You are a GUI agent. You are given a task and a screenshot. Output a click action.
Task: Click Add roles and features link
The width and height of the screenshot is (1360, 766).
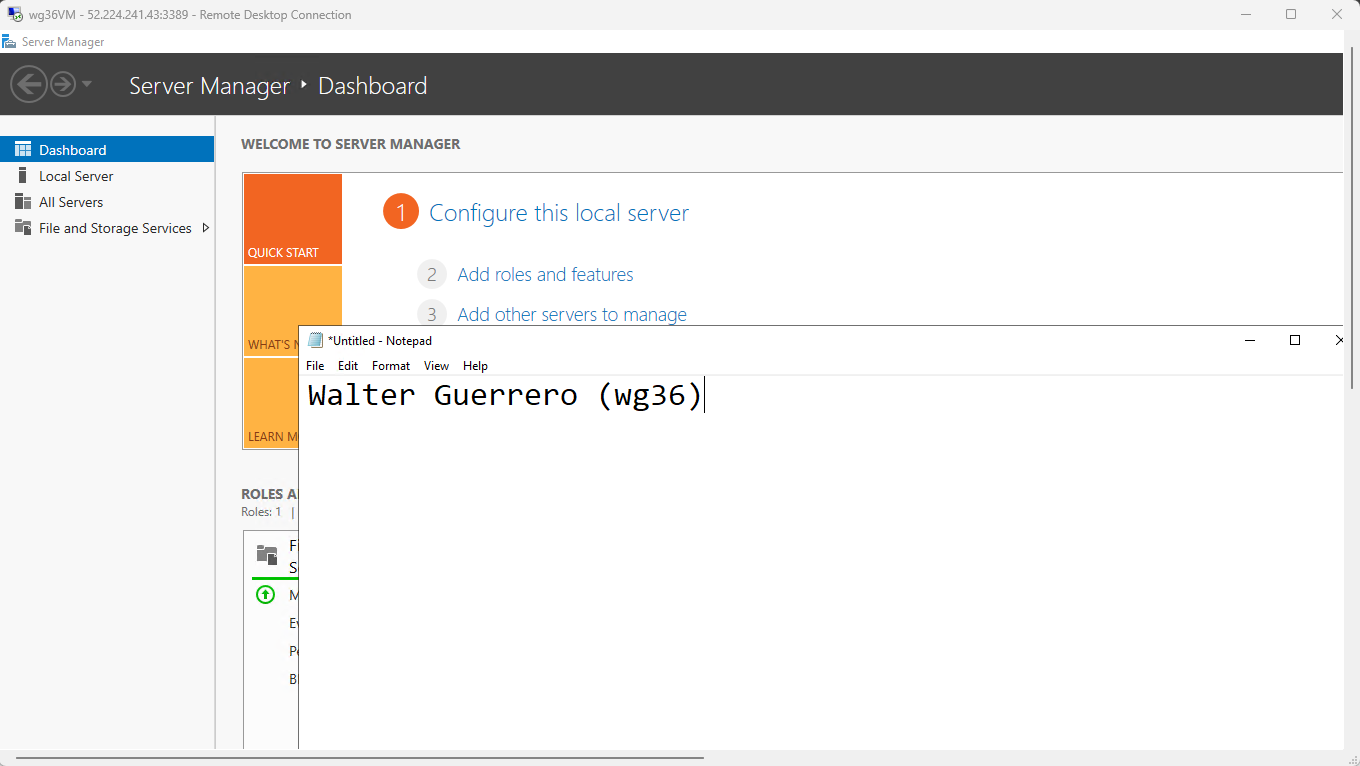(545, 275)
